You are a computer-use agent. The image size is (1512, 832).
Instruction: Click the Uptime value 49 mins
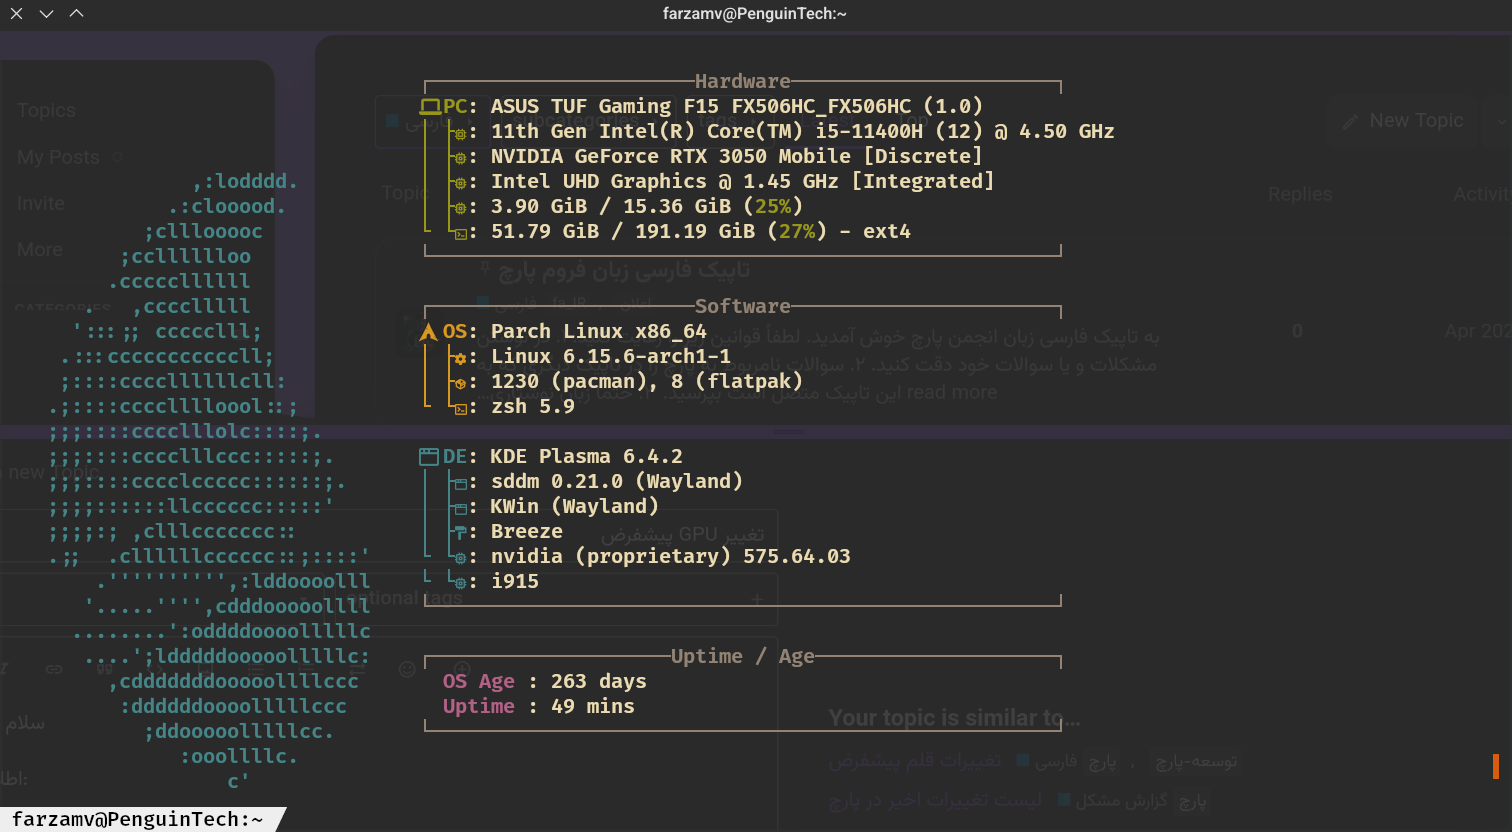[x=593, y=707]
